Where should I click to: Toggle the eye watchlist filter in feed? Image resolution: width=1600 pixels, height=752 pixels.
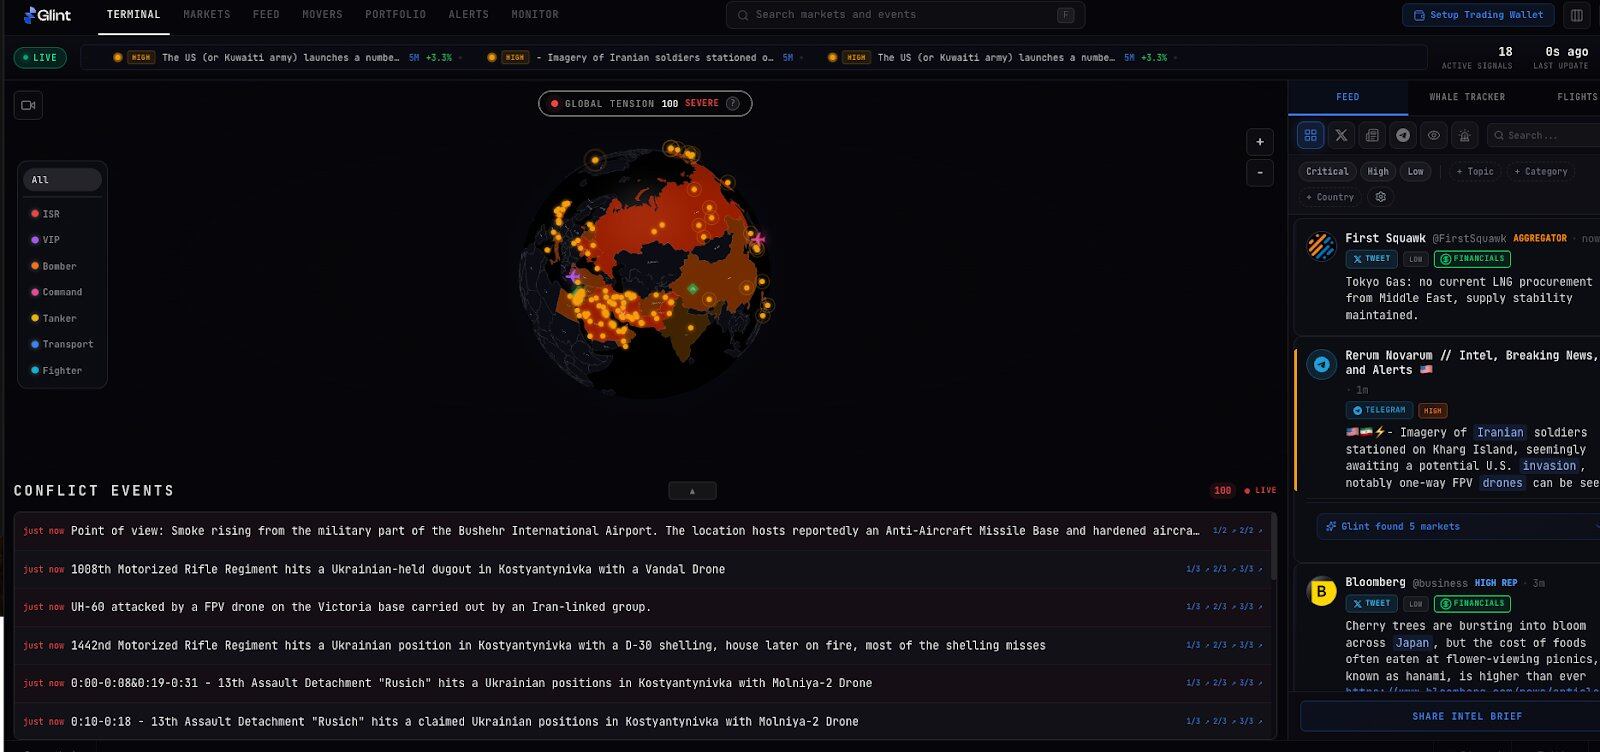(1434, 135)
